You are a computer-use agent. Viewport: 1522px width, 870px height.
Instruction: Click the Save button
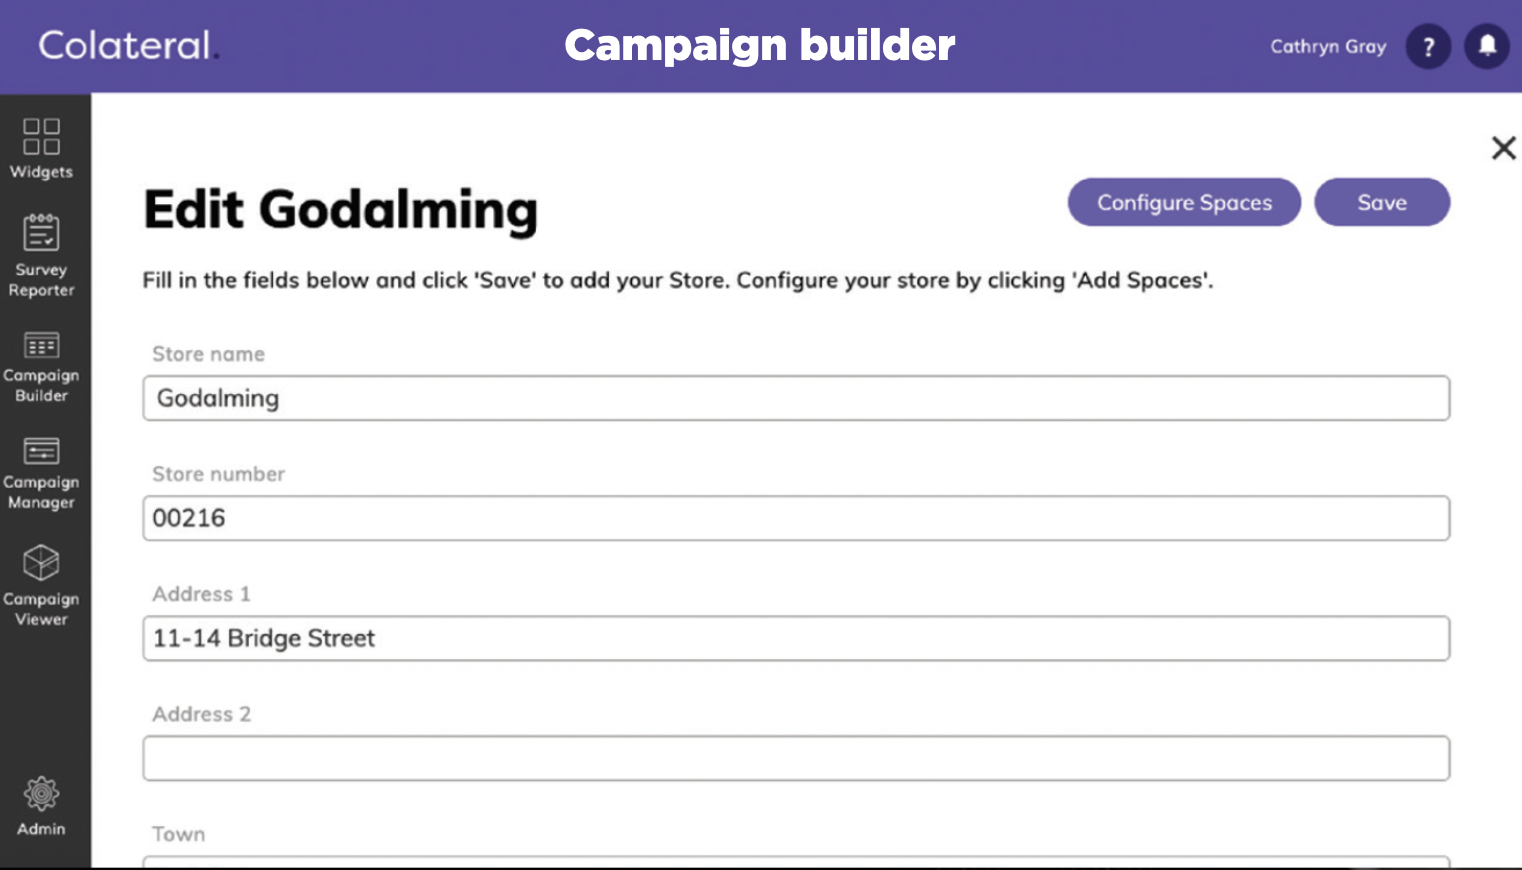pos(1382,202)
